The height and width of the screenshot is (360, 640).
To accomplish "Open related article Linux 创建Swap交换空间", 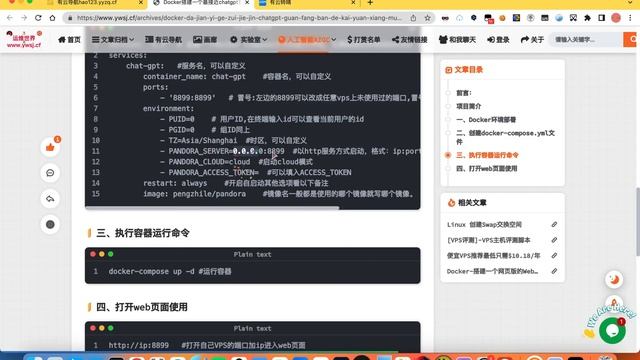I will point(484,224).
